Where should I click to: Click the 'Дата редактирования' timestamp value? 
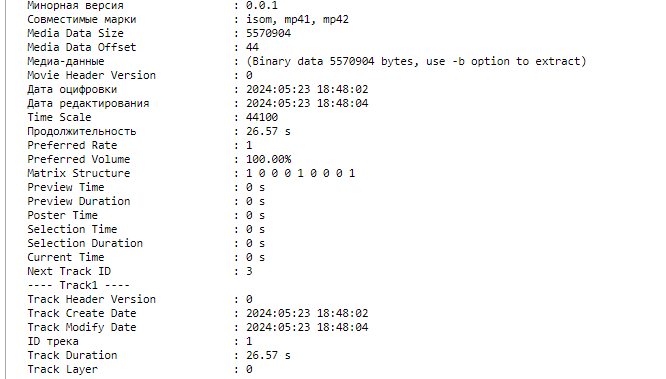(x=307, y=103)
